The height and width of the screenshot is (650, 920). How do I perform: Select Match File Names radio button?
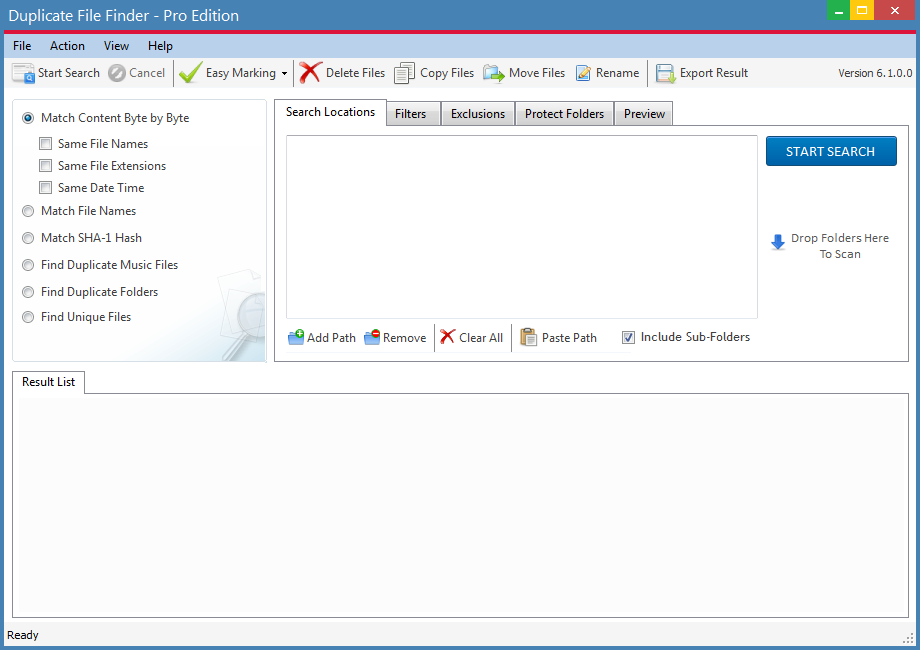pyautogui.click(x=28, y=211)
